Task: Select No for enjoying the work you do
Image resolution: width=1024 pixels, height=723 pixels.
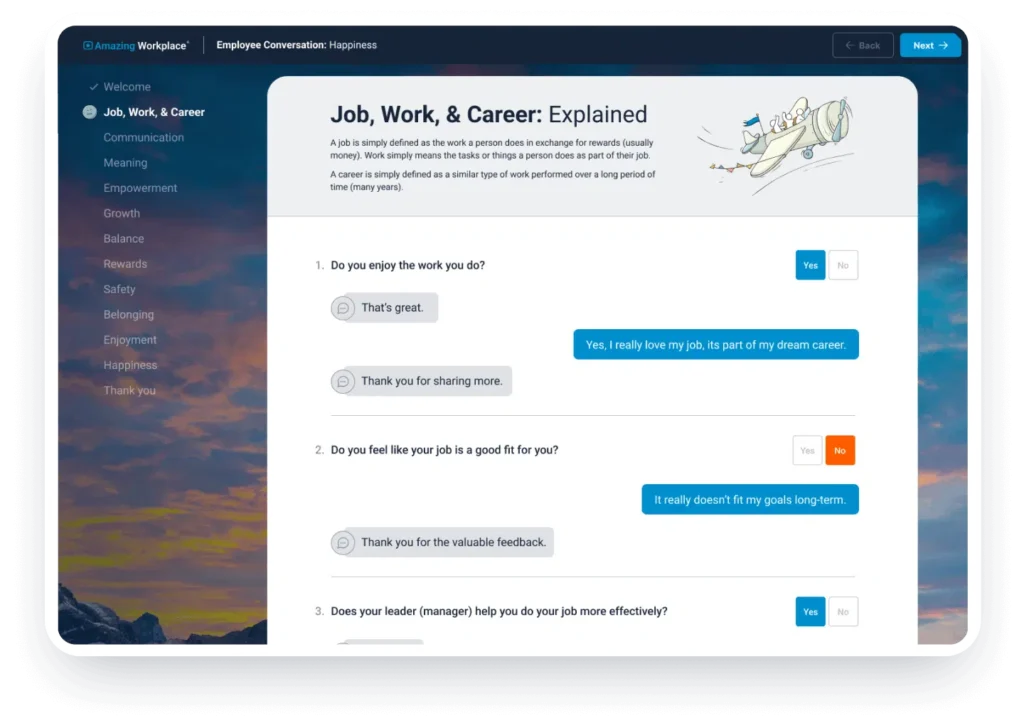Action: click(843, 265)
